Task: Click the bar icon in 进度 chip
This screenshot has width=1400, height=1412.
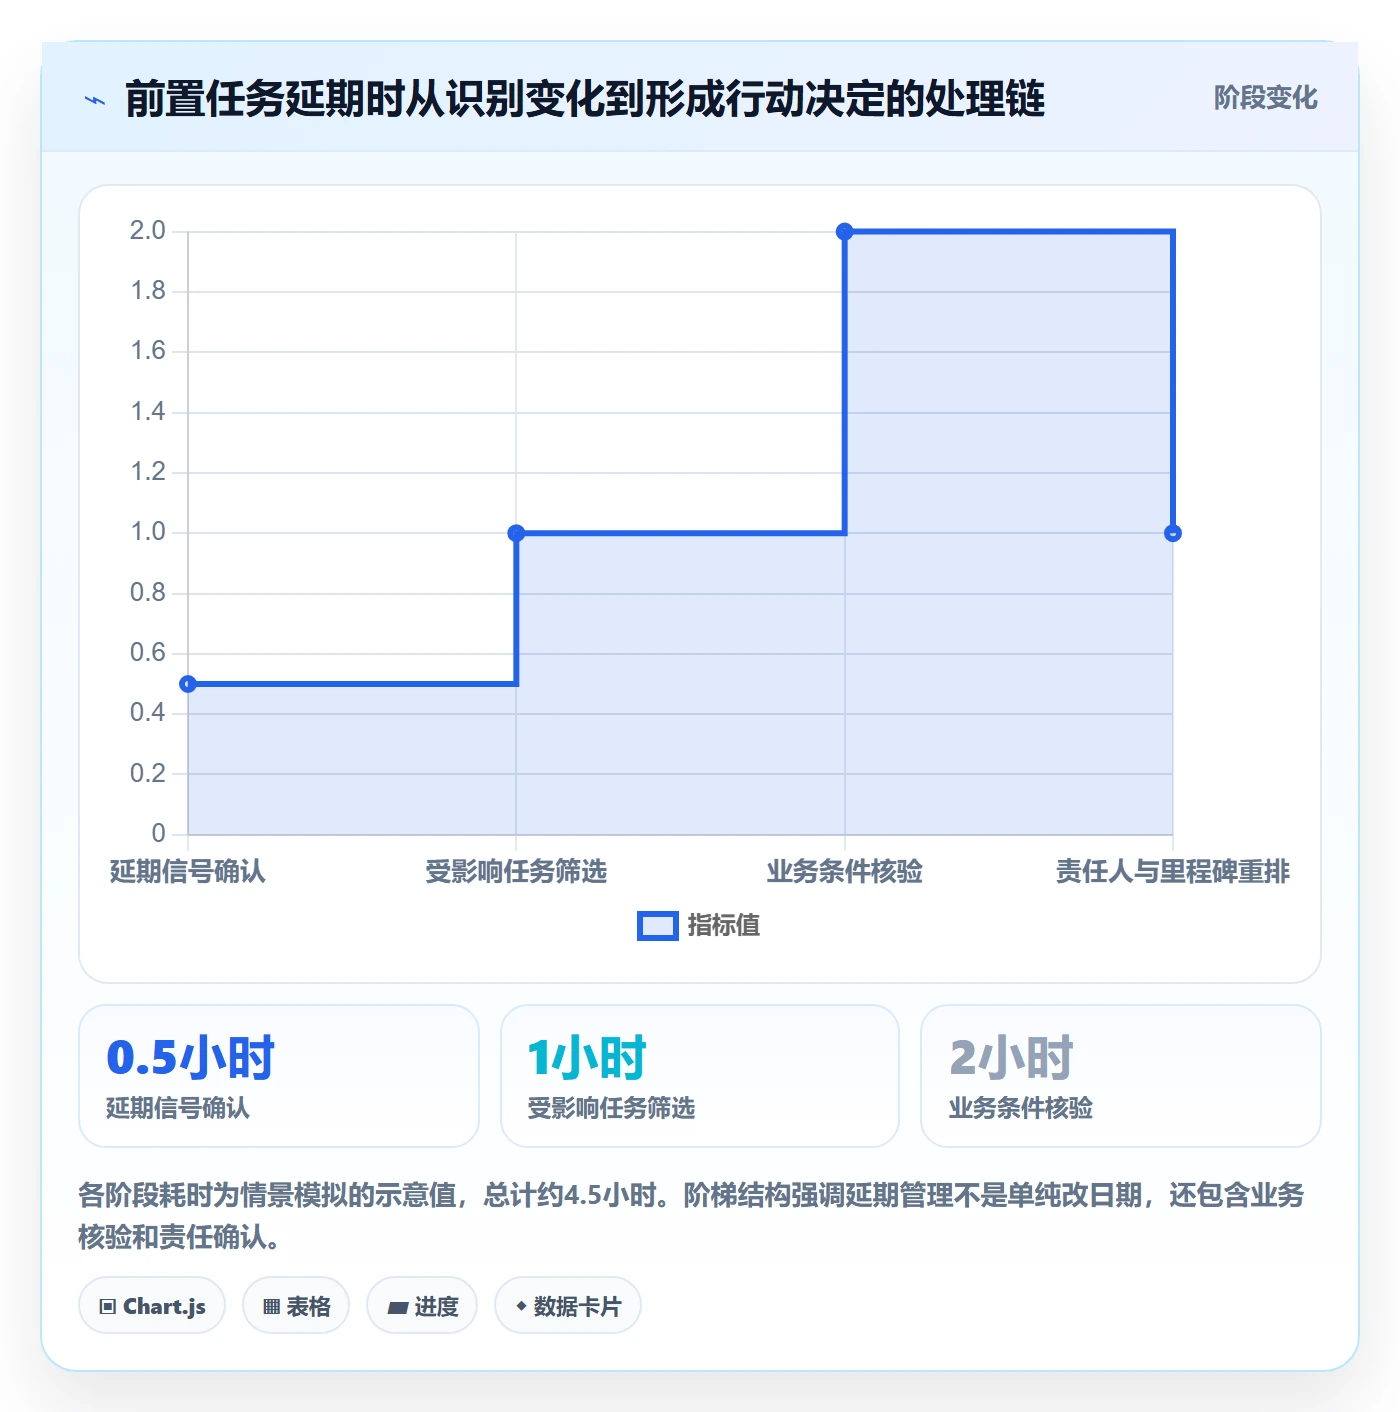Action: tap(397, 1307)
